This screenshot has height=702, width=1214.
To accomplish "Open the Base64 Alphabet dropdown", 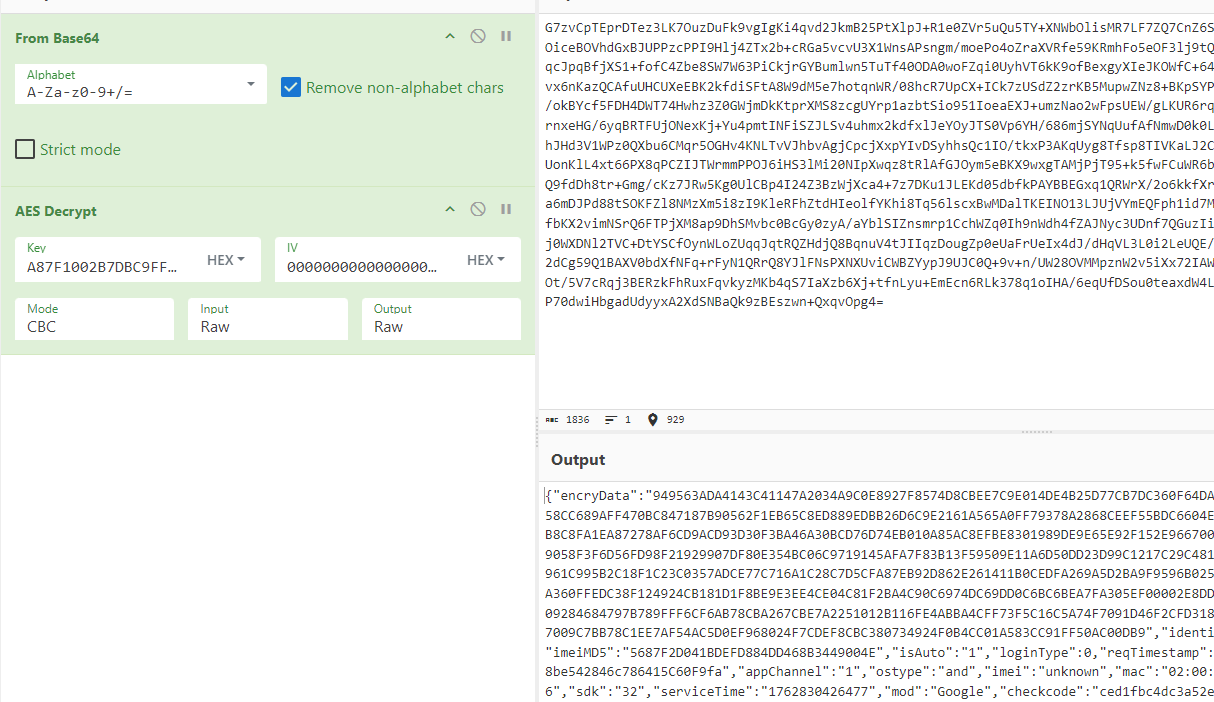I will (140, 85).
